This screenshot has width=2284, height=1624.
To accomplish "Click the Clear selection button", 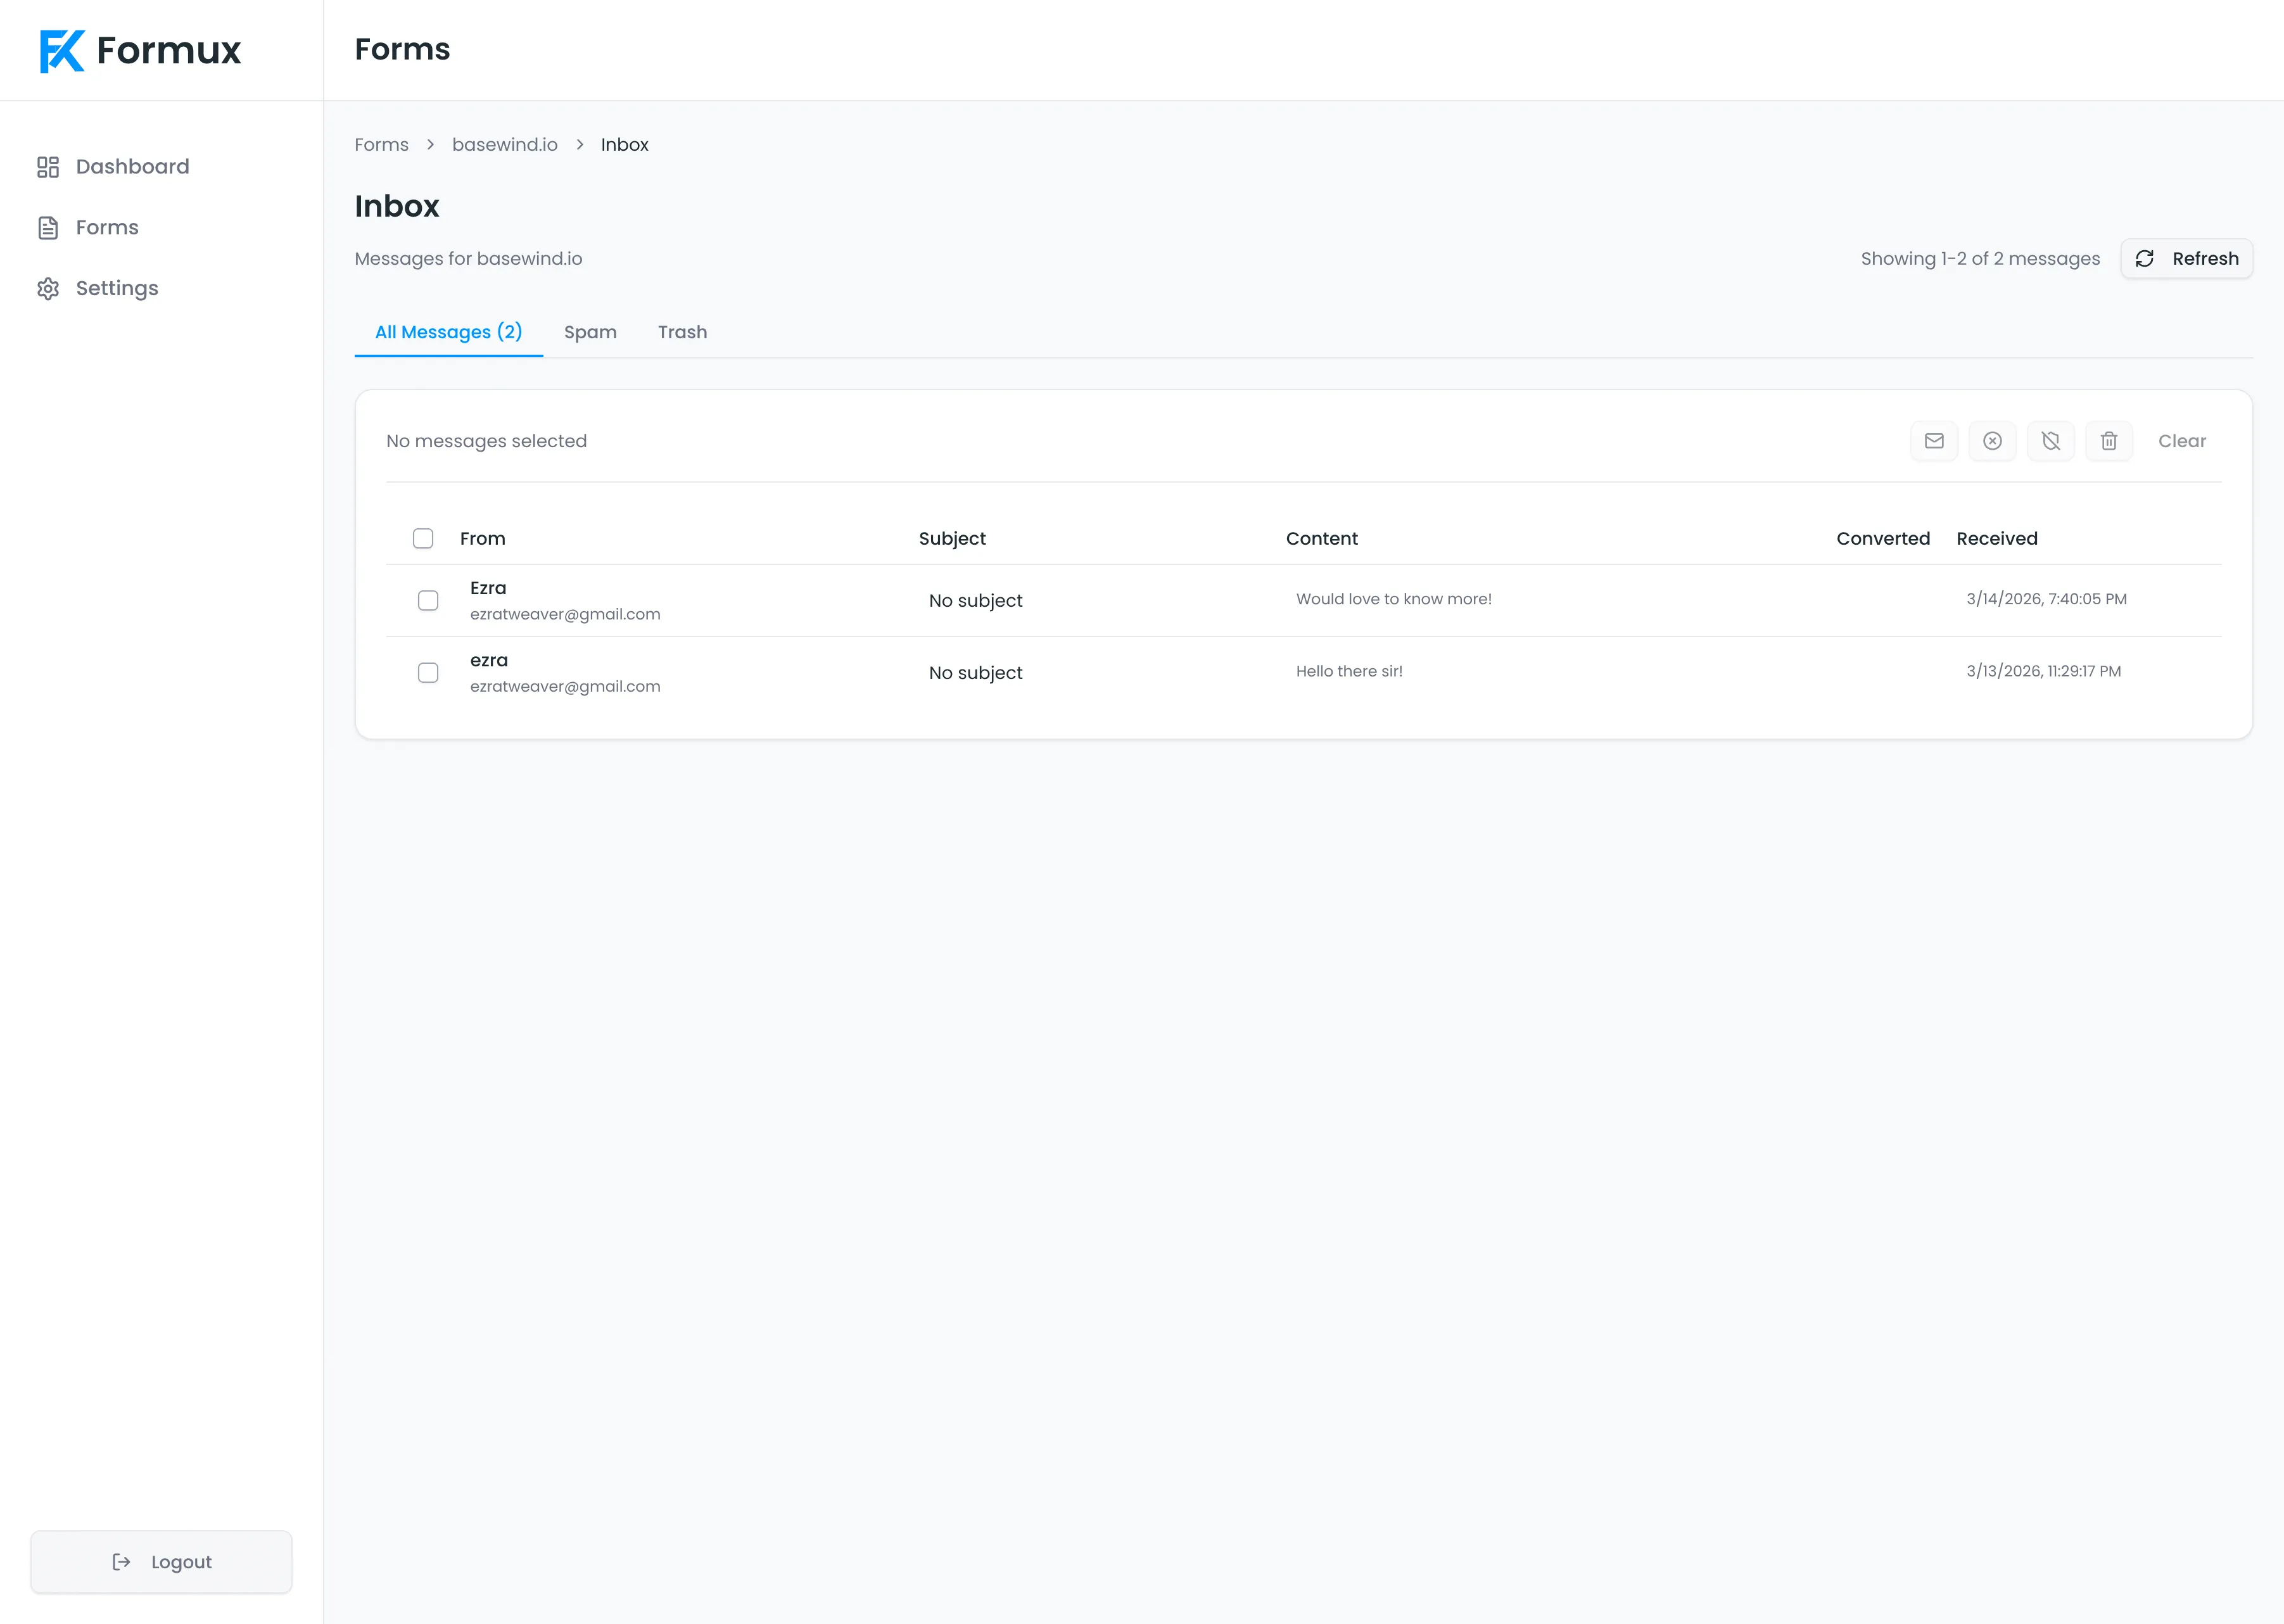I will (2182, 441).
